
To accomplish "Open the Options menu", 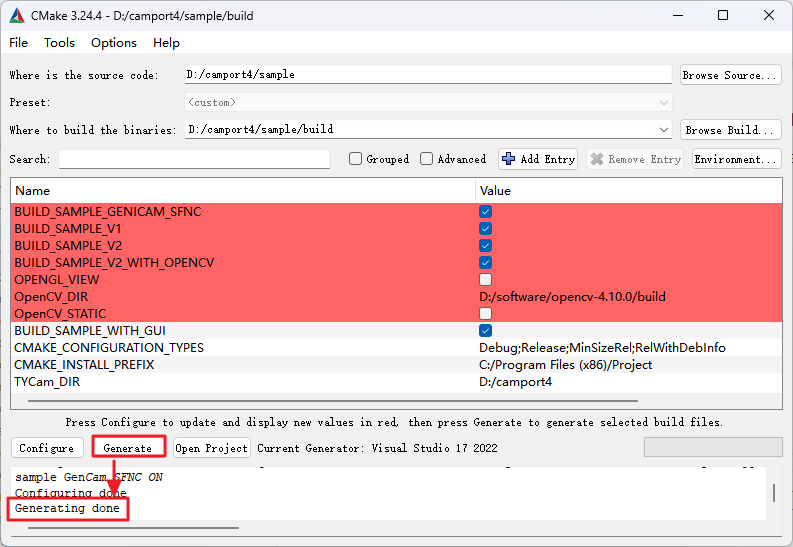I will pyautogui.click(x=114, y=43).
